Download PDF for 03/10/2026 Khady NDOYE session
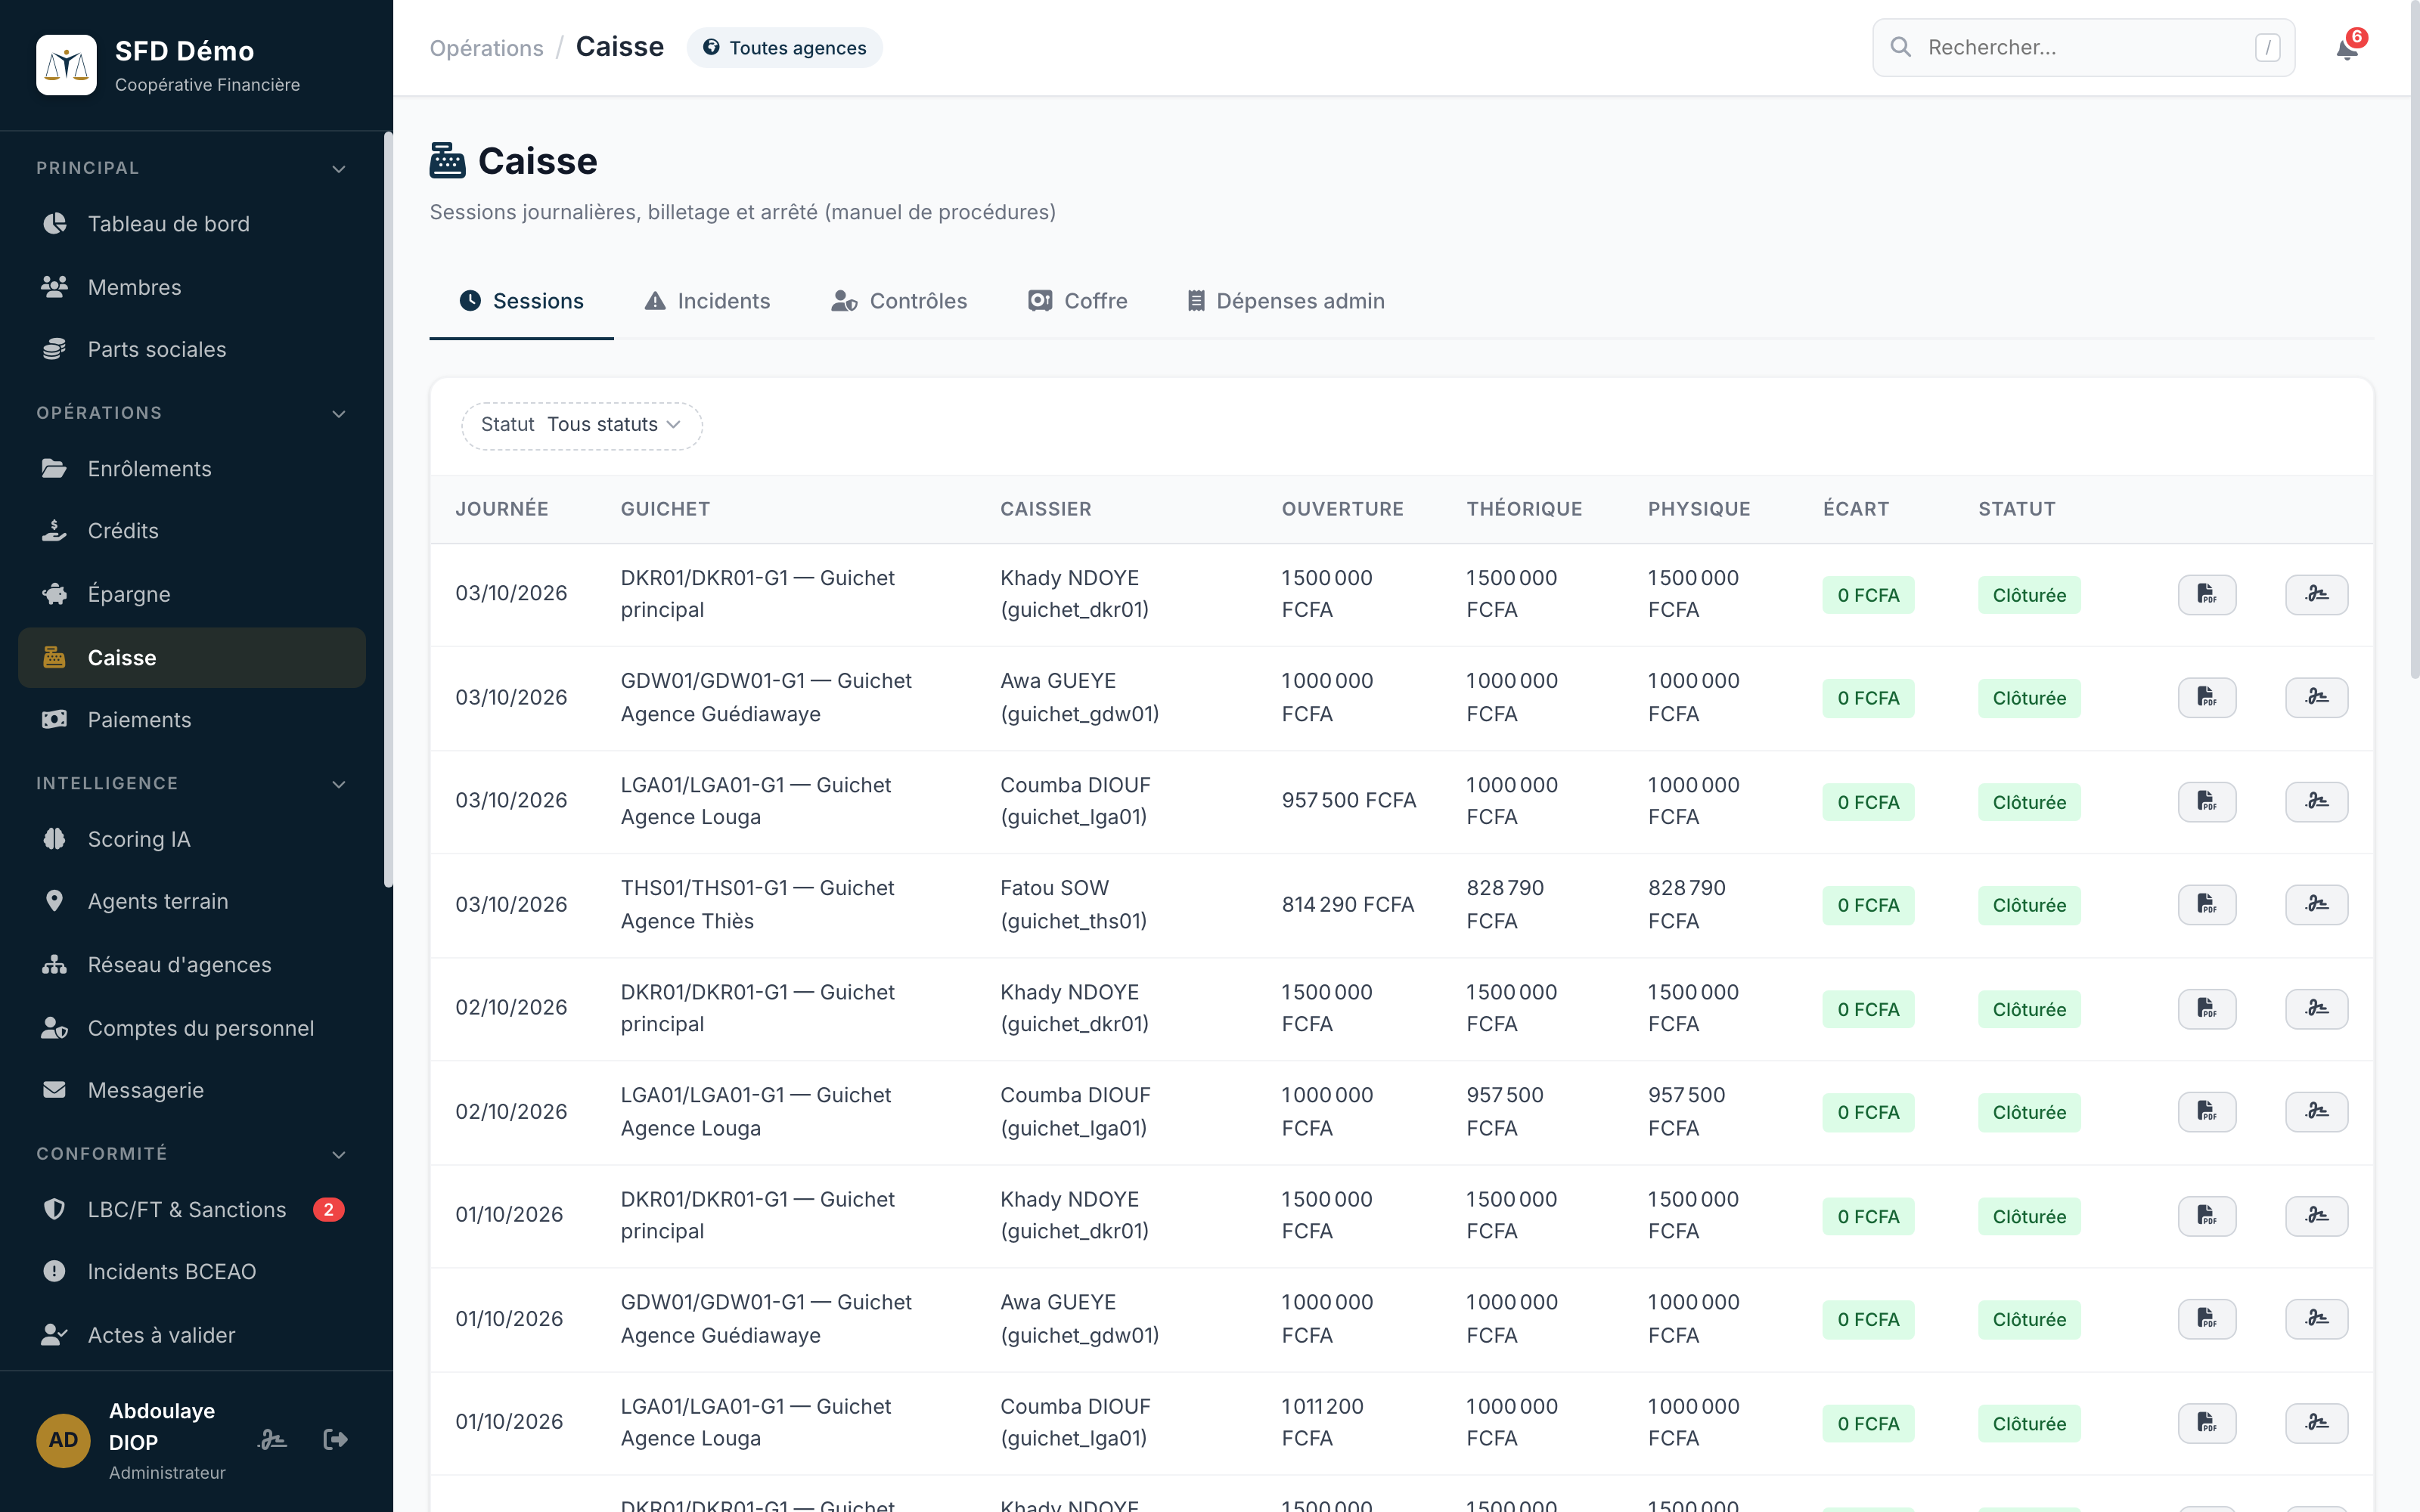Screen dimensions: 2420x1512 (x=2206, y=595)
